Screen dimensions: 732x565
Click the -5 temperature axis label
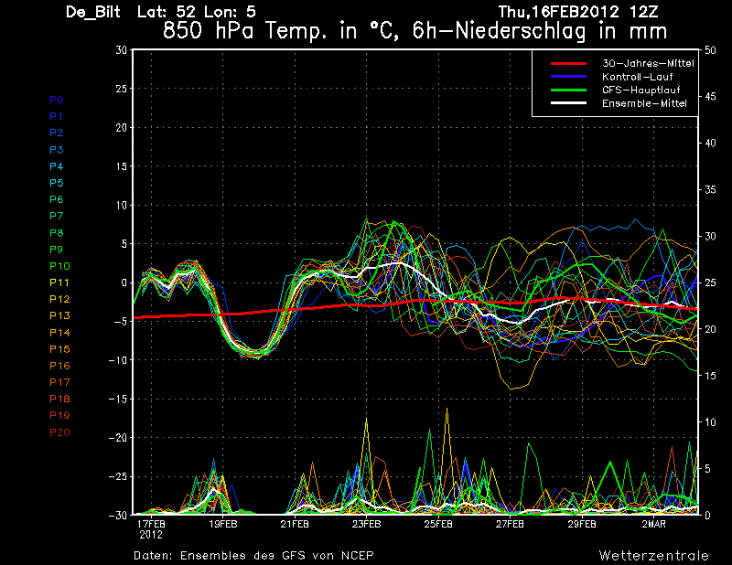120,321
